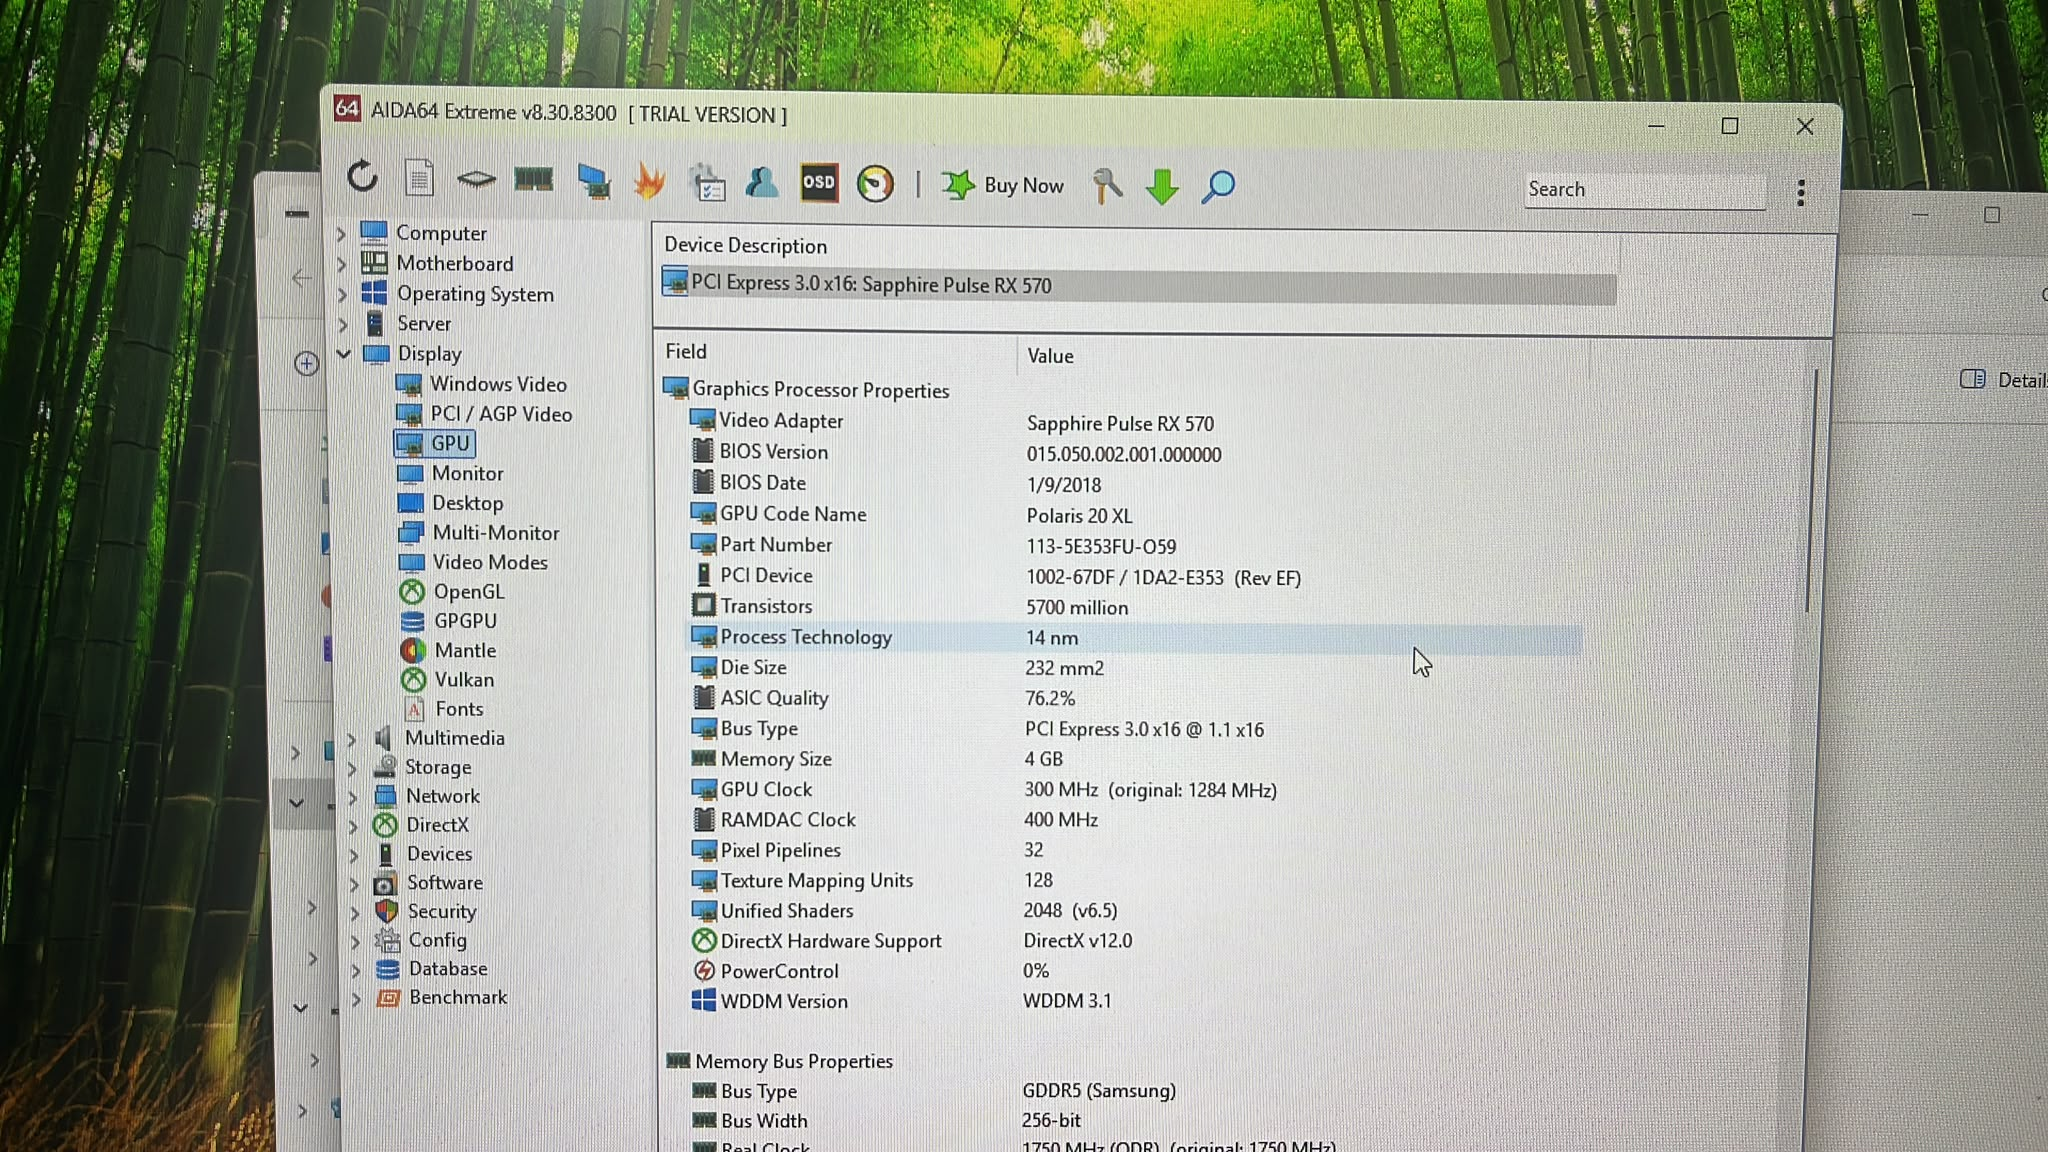Select the WDDM Version row
2048x1152 pixels.
(x=1134, y=1001)
